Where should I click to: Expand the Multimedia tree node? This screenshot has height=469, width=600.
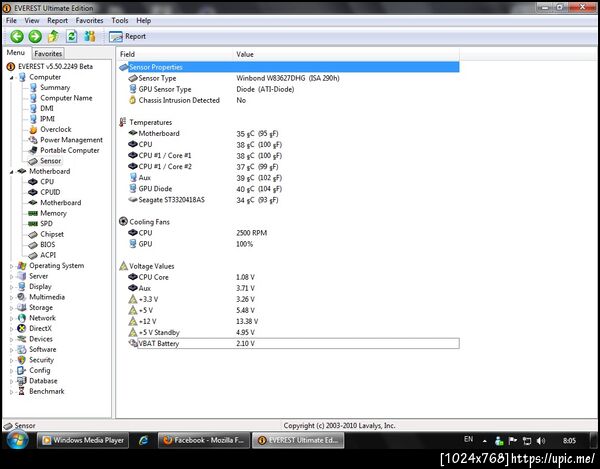11,297
